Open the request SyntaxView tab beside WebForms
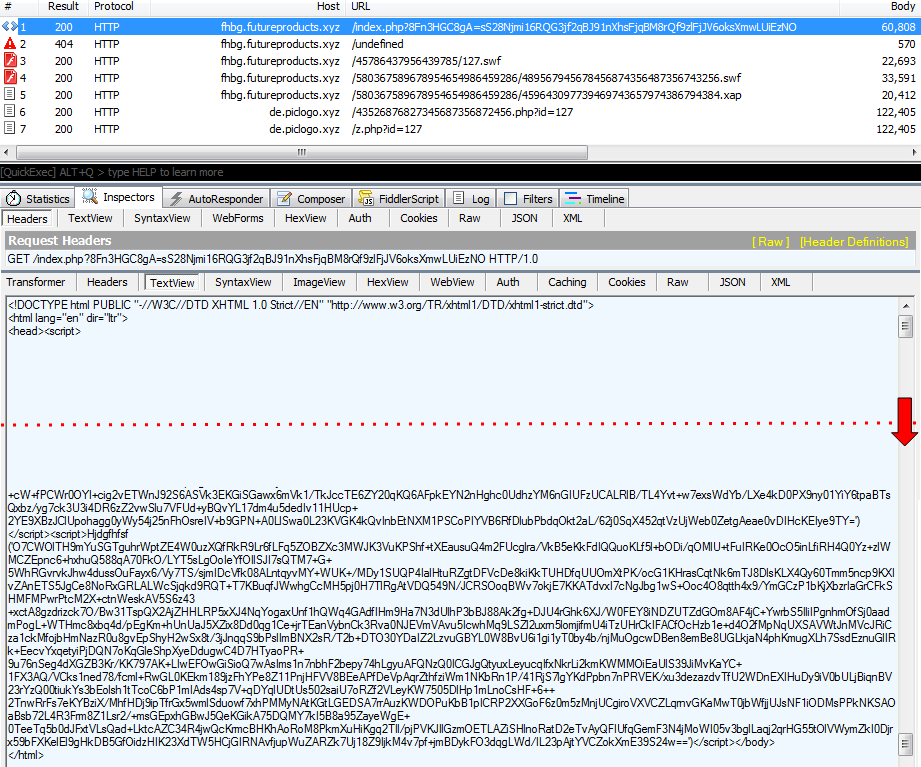Image resolution: width=921 pixels, height=767 pixels. pos(162,218)
